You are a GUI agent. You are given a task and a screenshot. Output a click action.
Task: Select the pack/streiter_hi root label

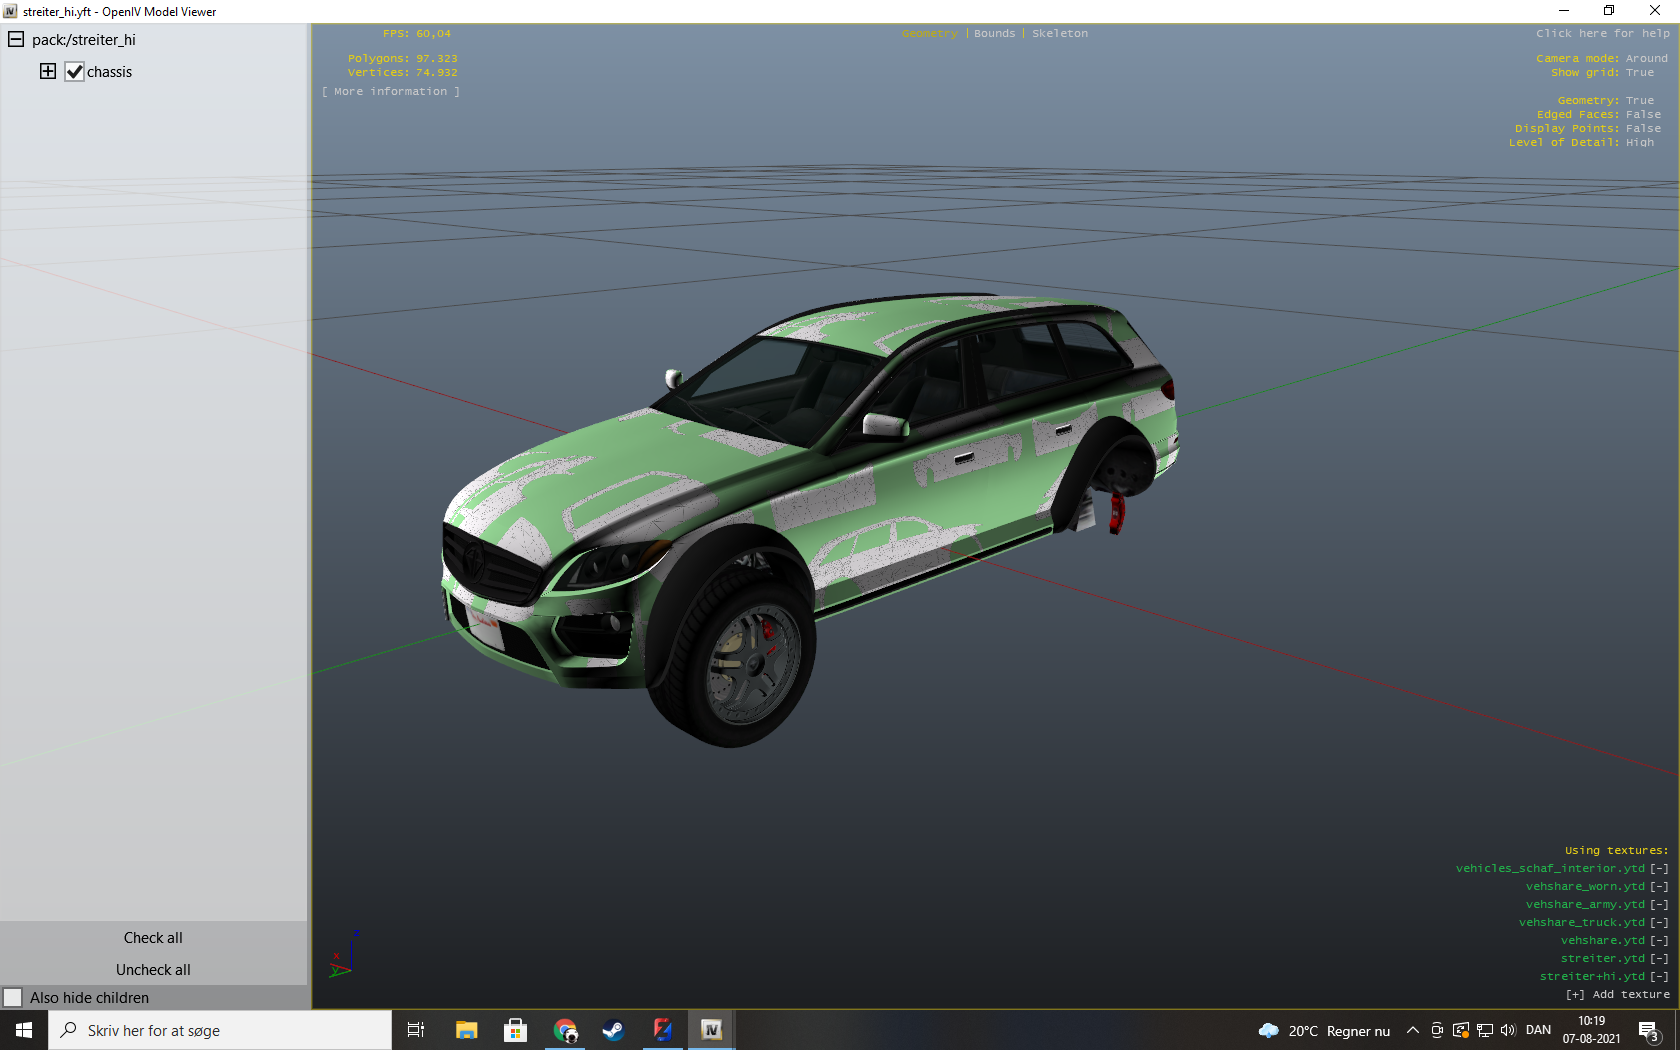[84, 40]
